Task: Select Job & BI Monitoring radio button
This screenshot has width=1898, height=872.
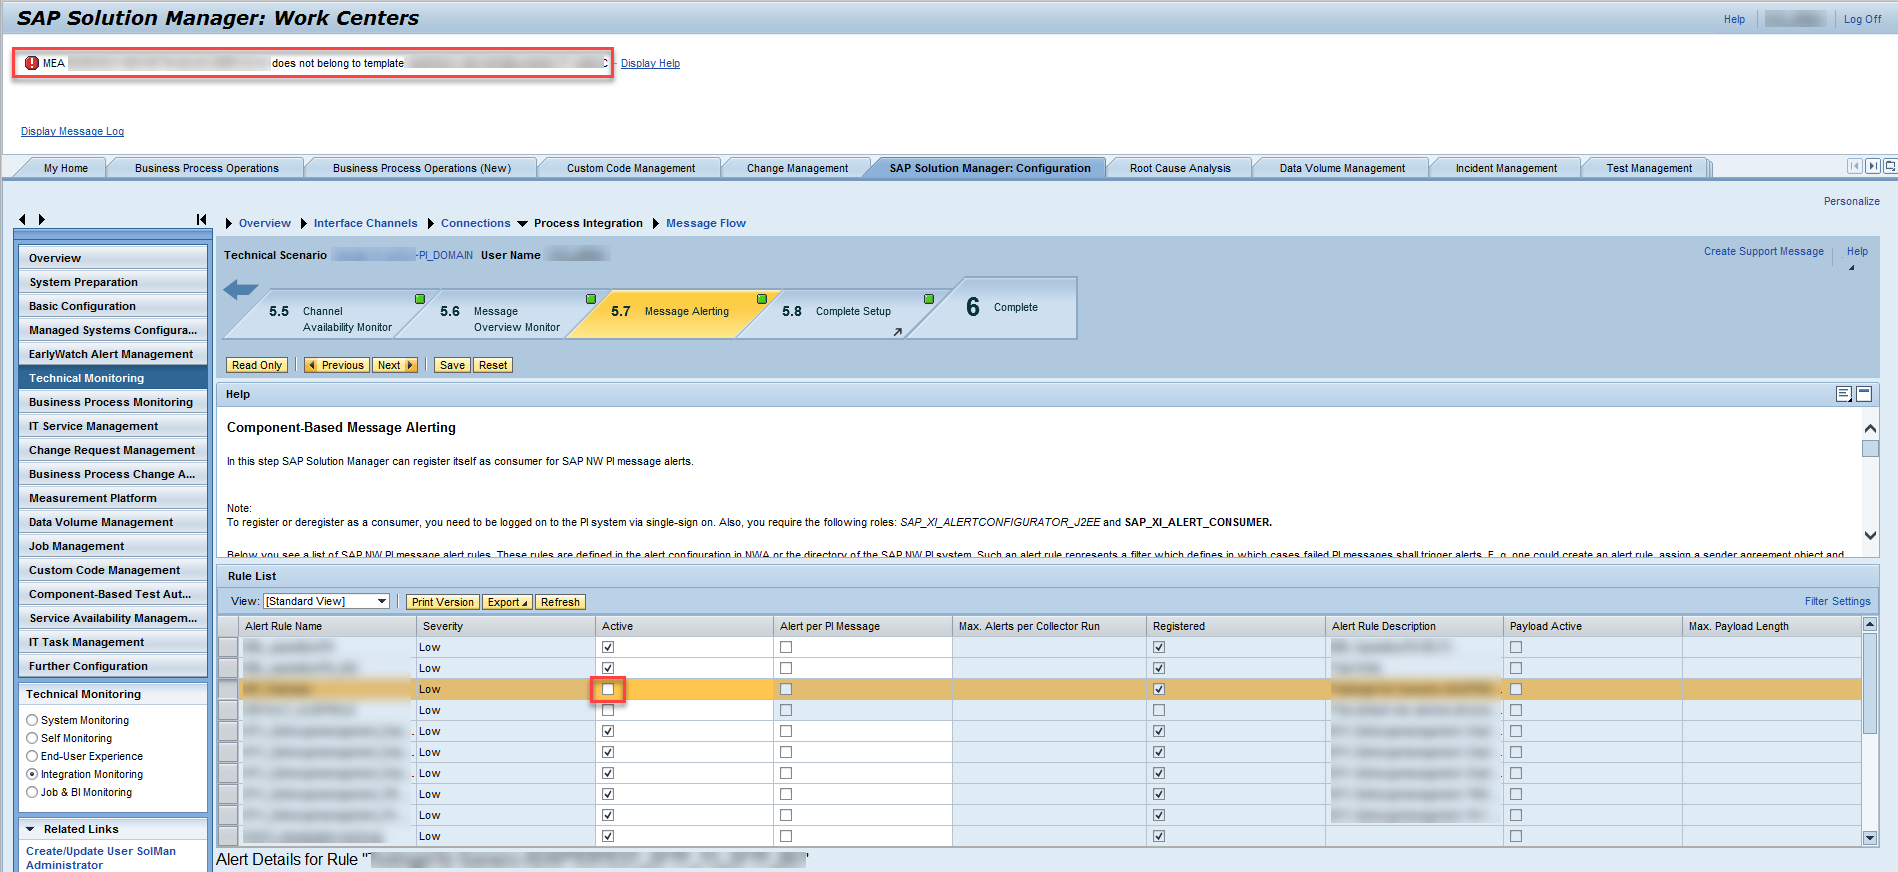Action: 32,792
